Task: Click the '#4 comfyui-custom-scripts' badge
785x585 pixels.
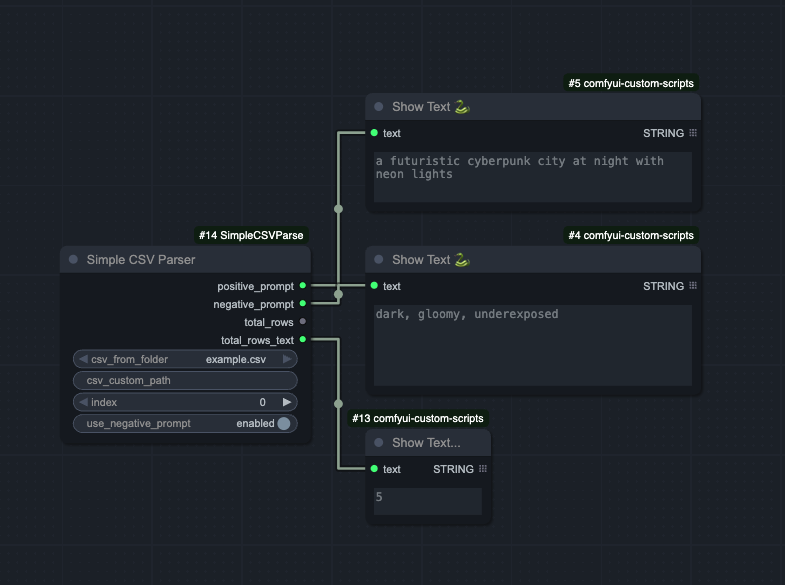Action: tap(631, 235)
